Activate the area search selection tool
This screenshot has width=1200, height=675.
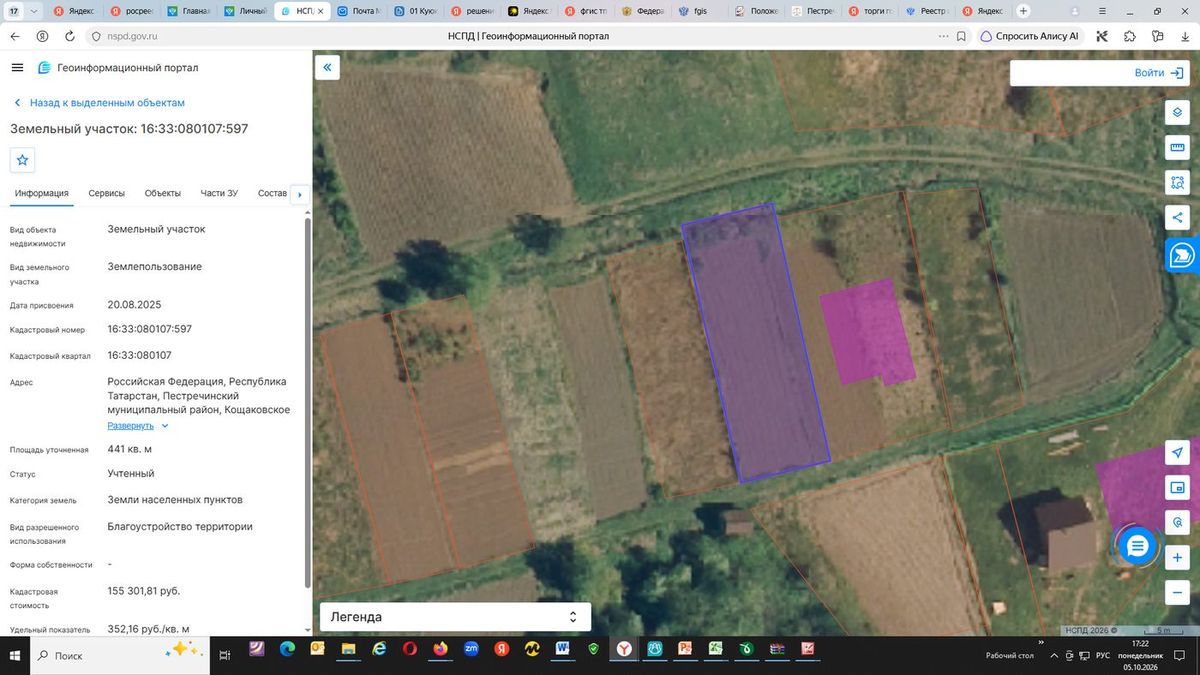click(1177, 182)
